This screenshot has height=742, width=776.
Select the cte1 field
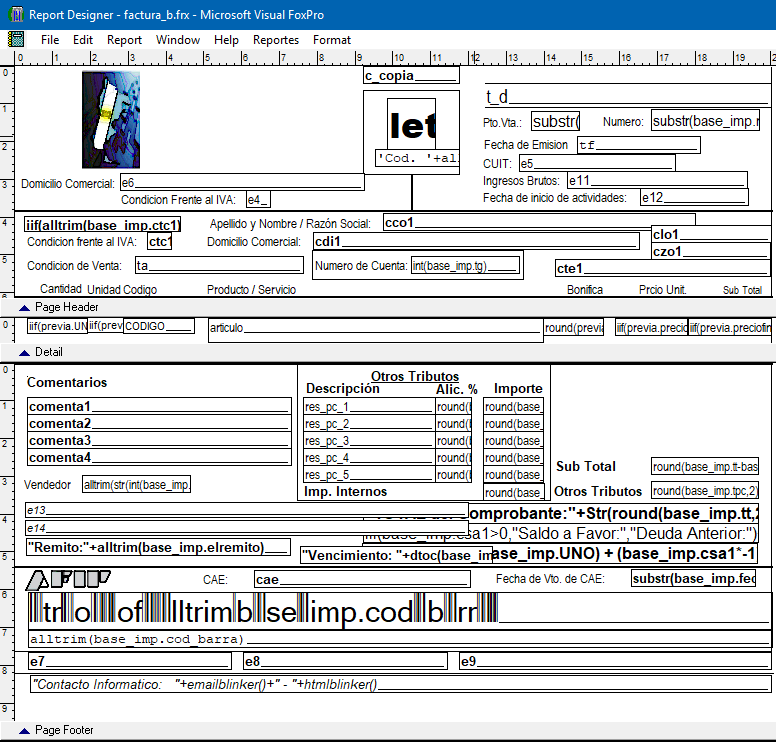(x=663, y=268)
